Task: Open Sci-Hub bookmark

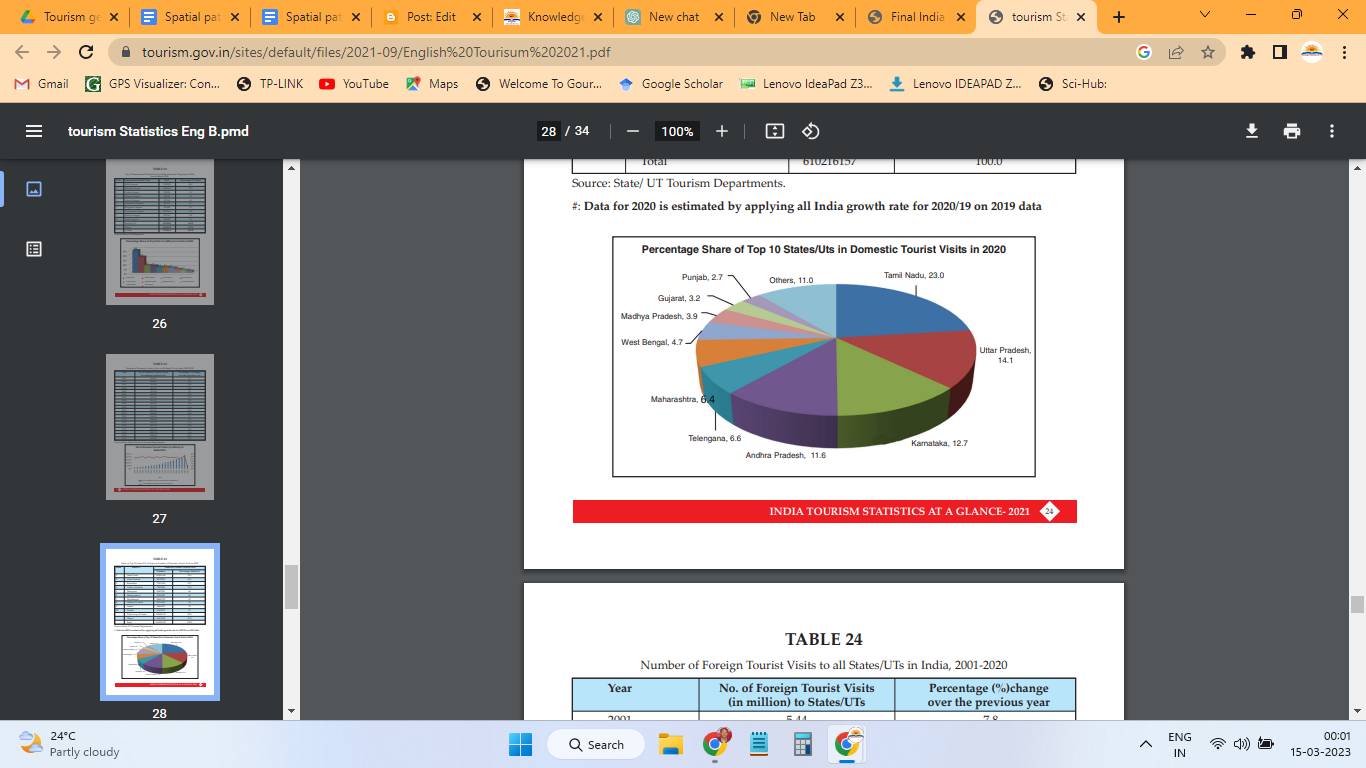Action: pos(1073,84)
